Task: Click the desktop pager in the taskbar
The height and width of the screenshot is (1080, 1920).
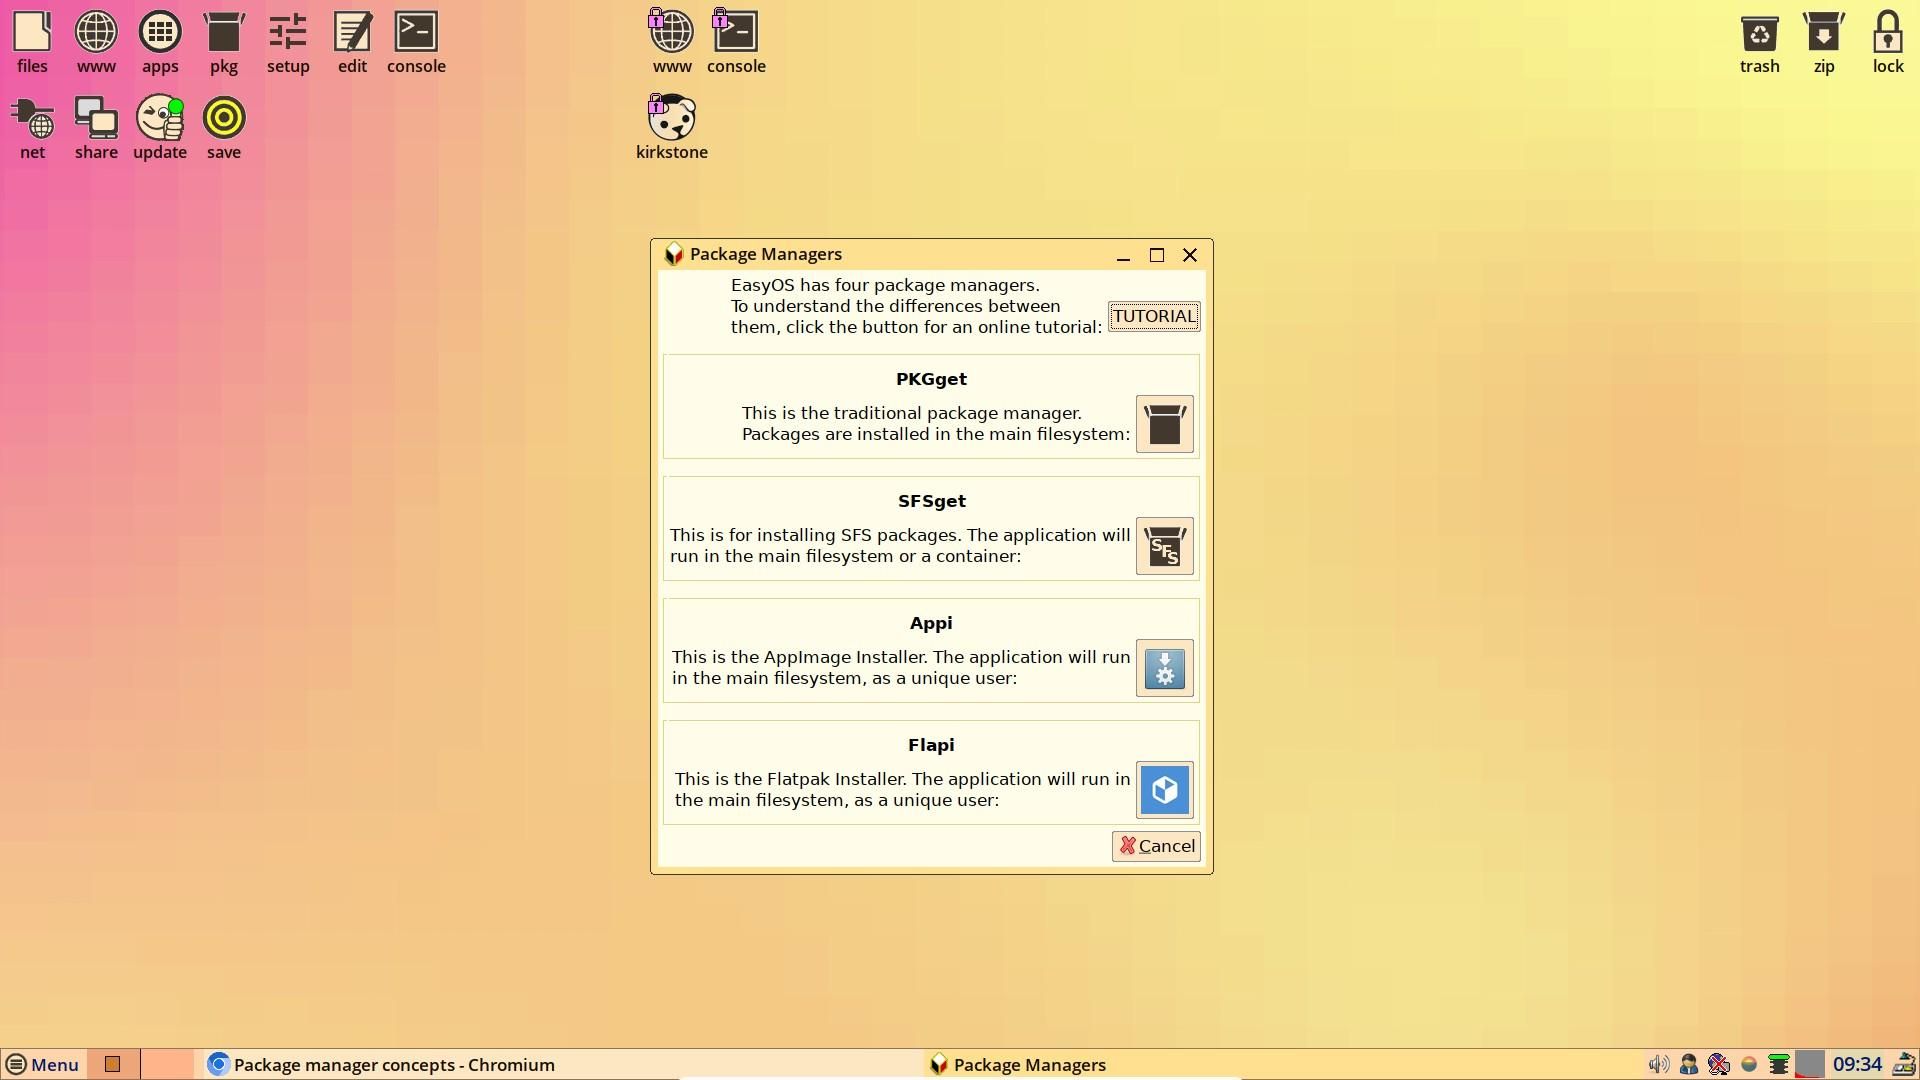Action: [x=112, y=1064]
